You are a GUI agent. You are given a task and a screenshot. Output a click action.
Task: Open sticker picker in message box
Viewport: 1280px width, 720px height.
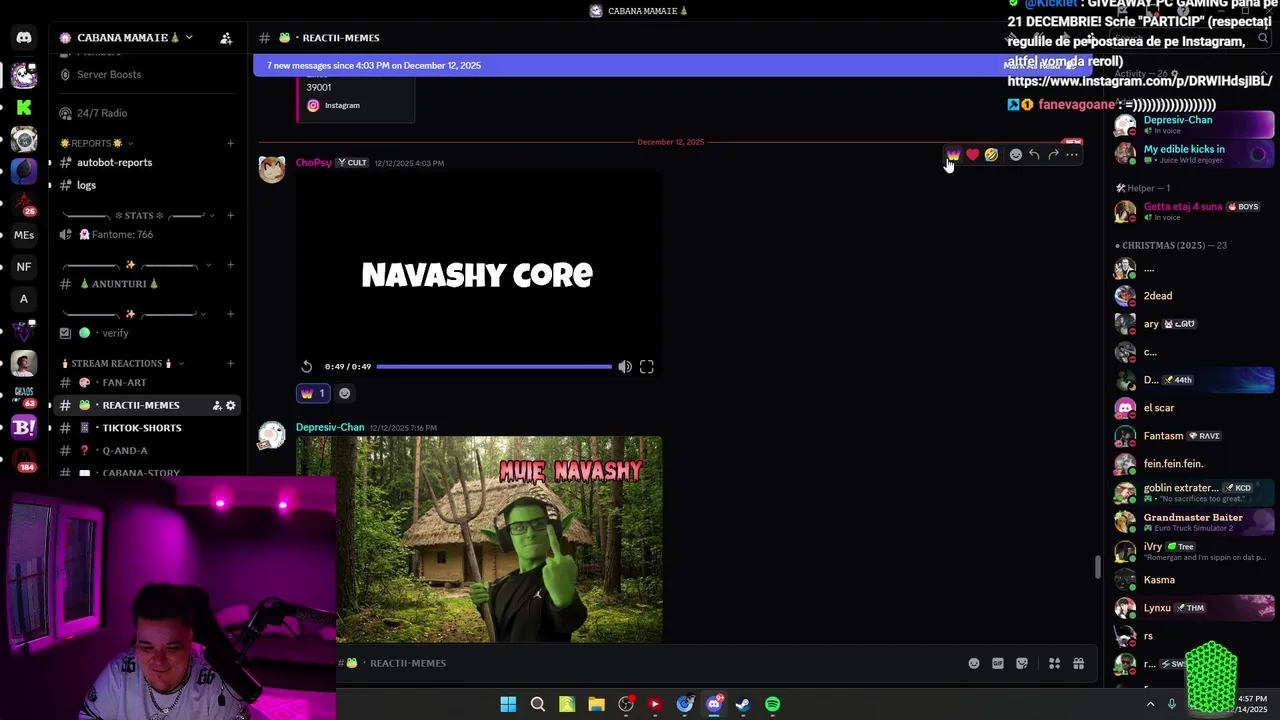[1022, 663]
